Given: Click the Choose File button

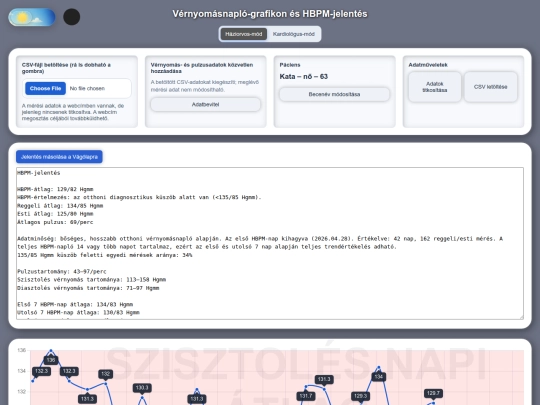Looking at the screenshot, I should coord(45,89).
